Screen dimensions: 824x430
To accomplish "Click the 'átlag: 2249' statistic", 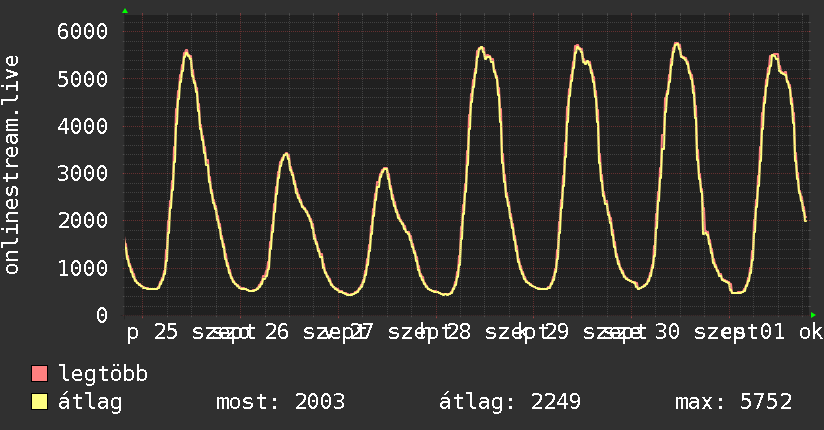I will [x=510, y=402].
